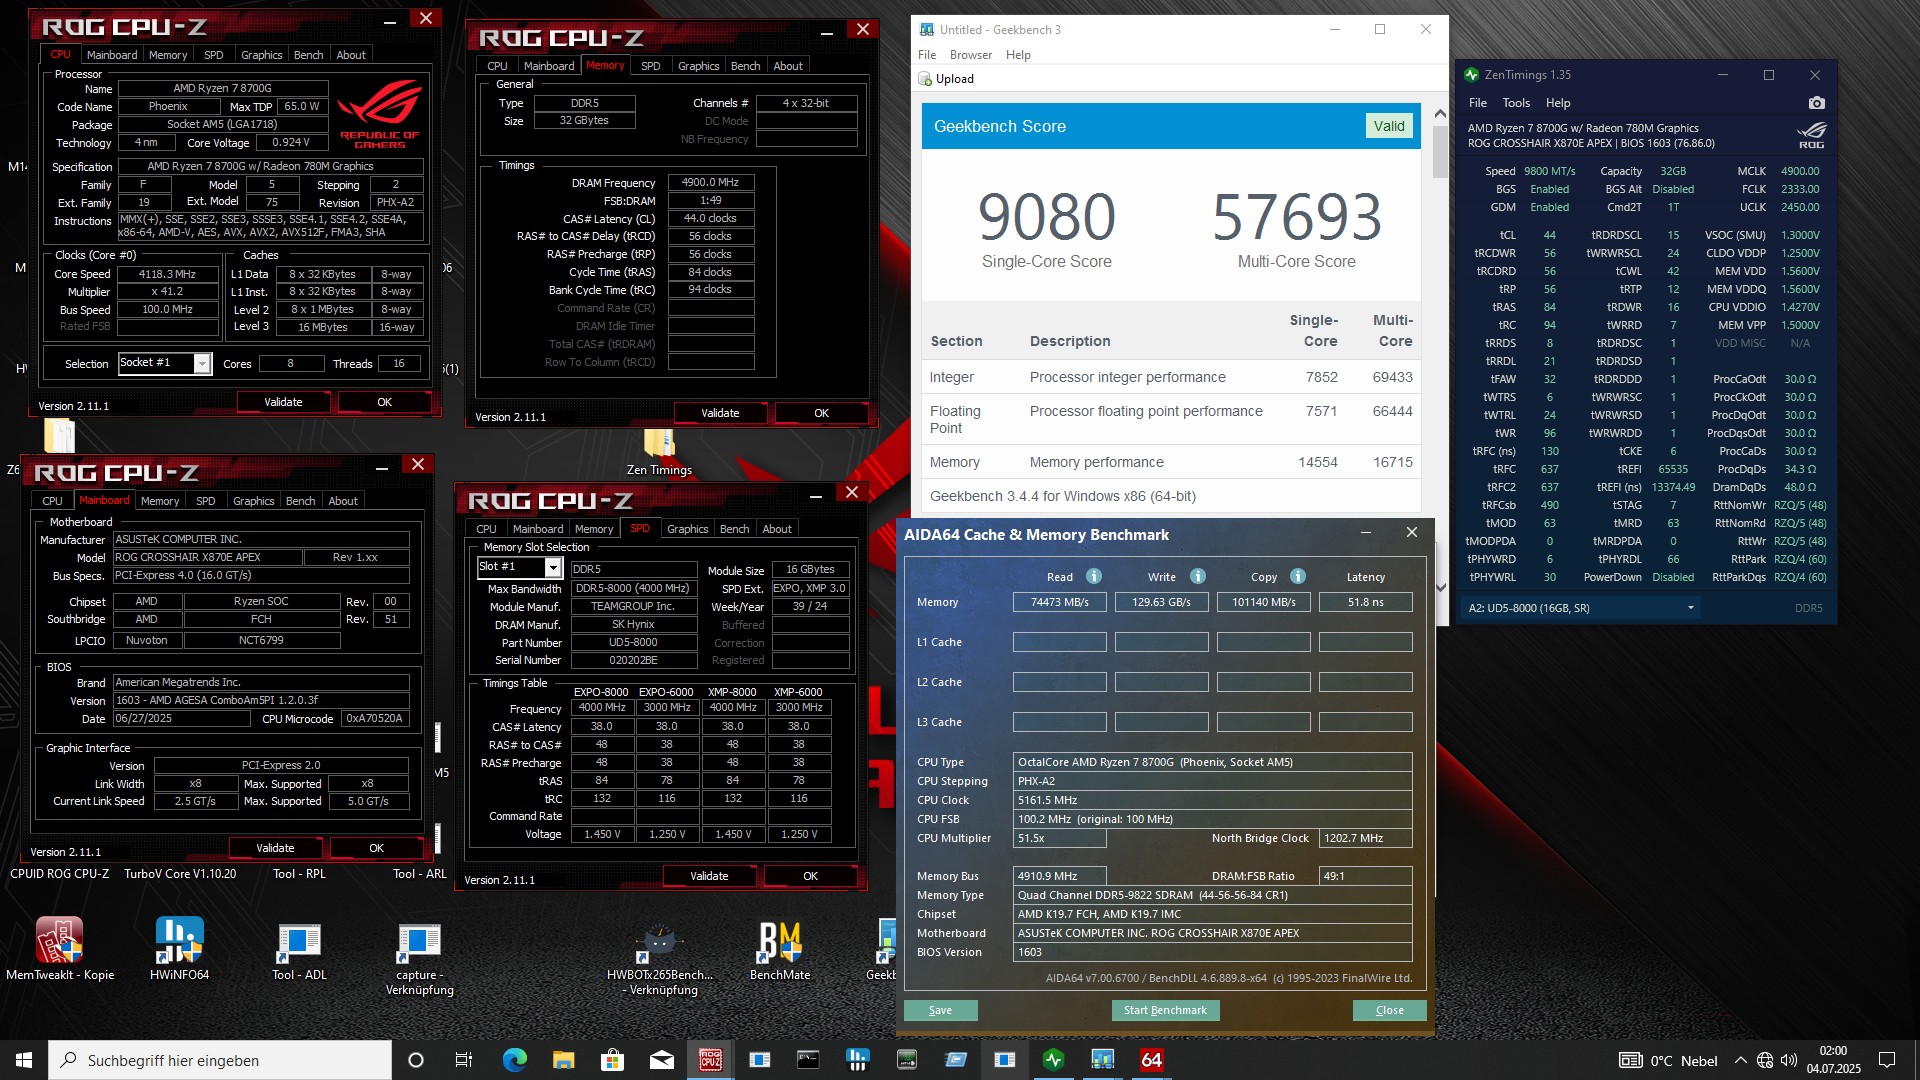1920x1080 pixels.
Task: Expand the A2: UD5-8000 module dropdown in ZenTimings
Action: 1691,608
